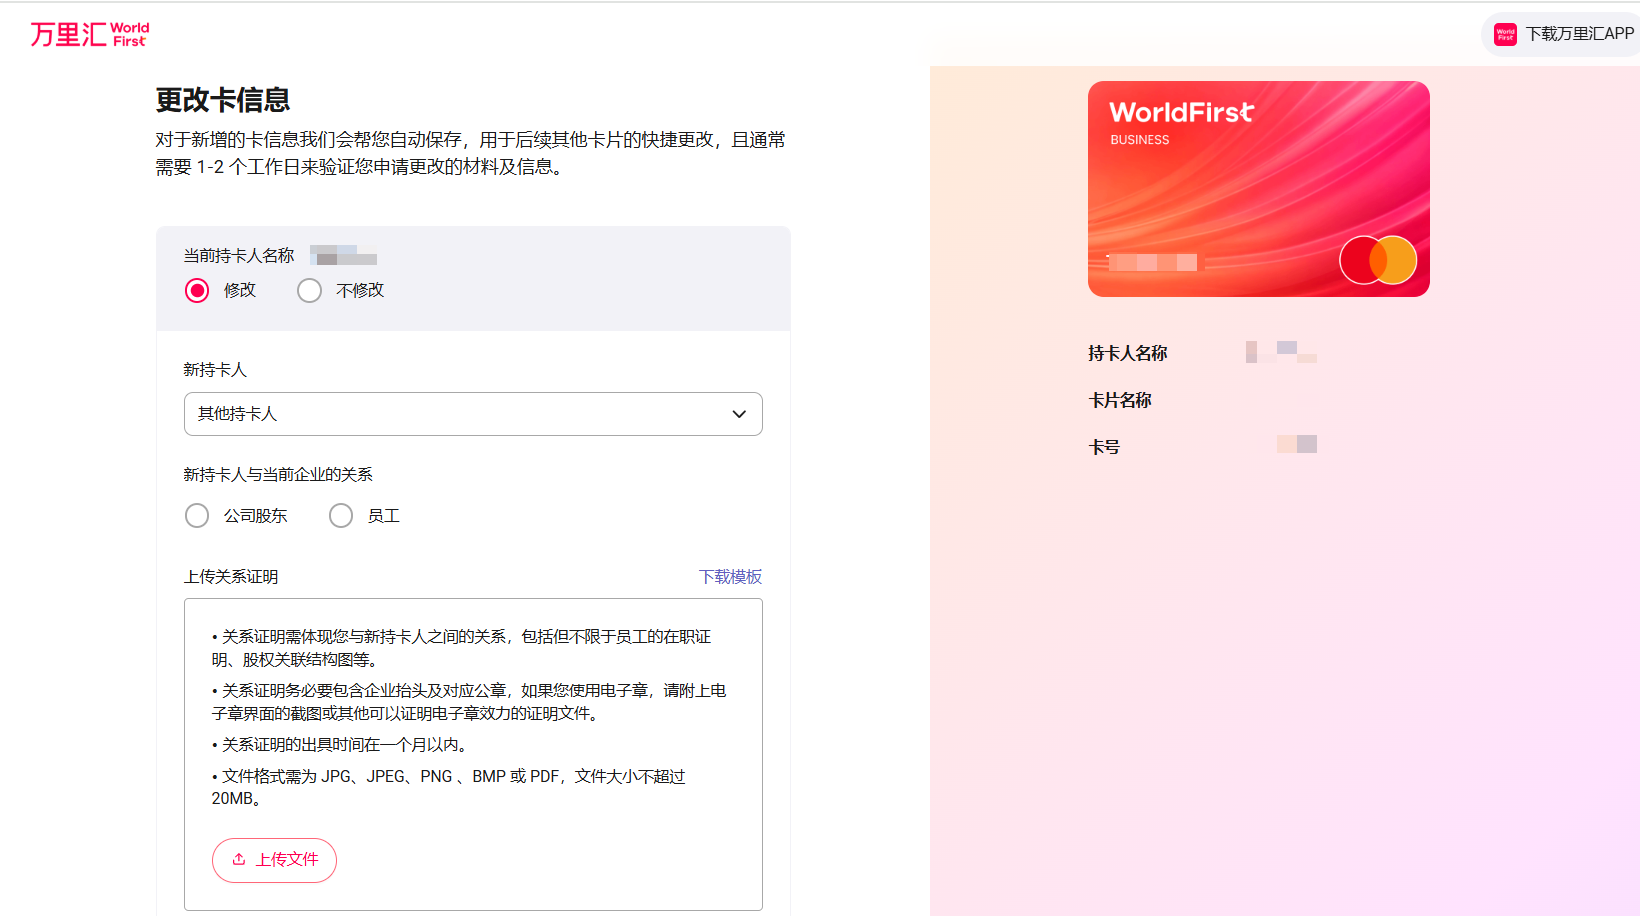Expand the new cardholder selection list

(x=473, y=413)
